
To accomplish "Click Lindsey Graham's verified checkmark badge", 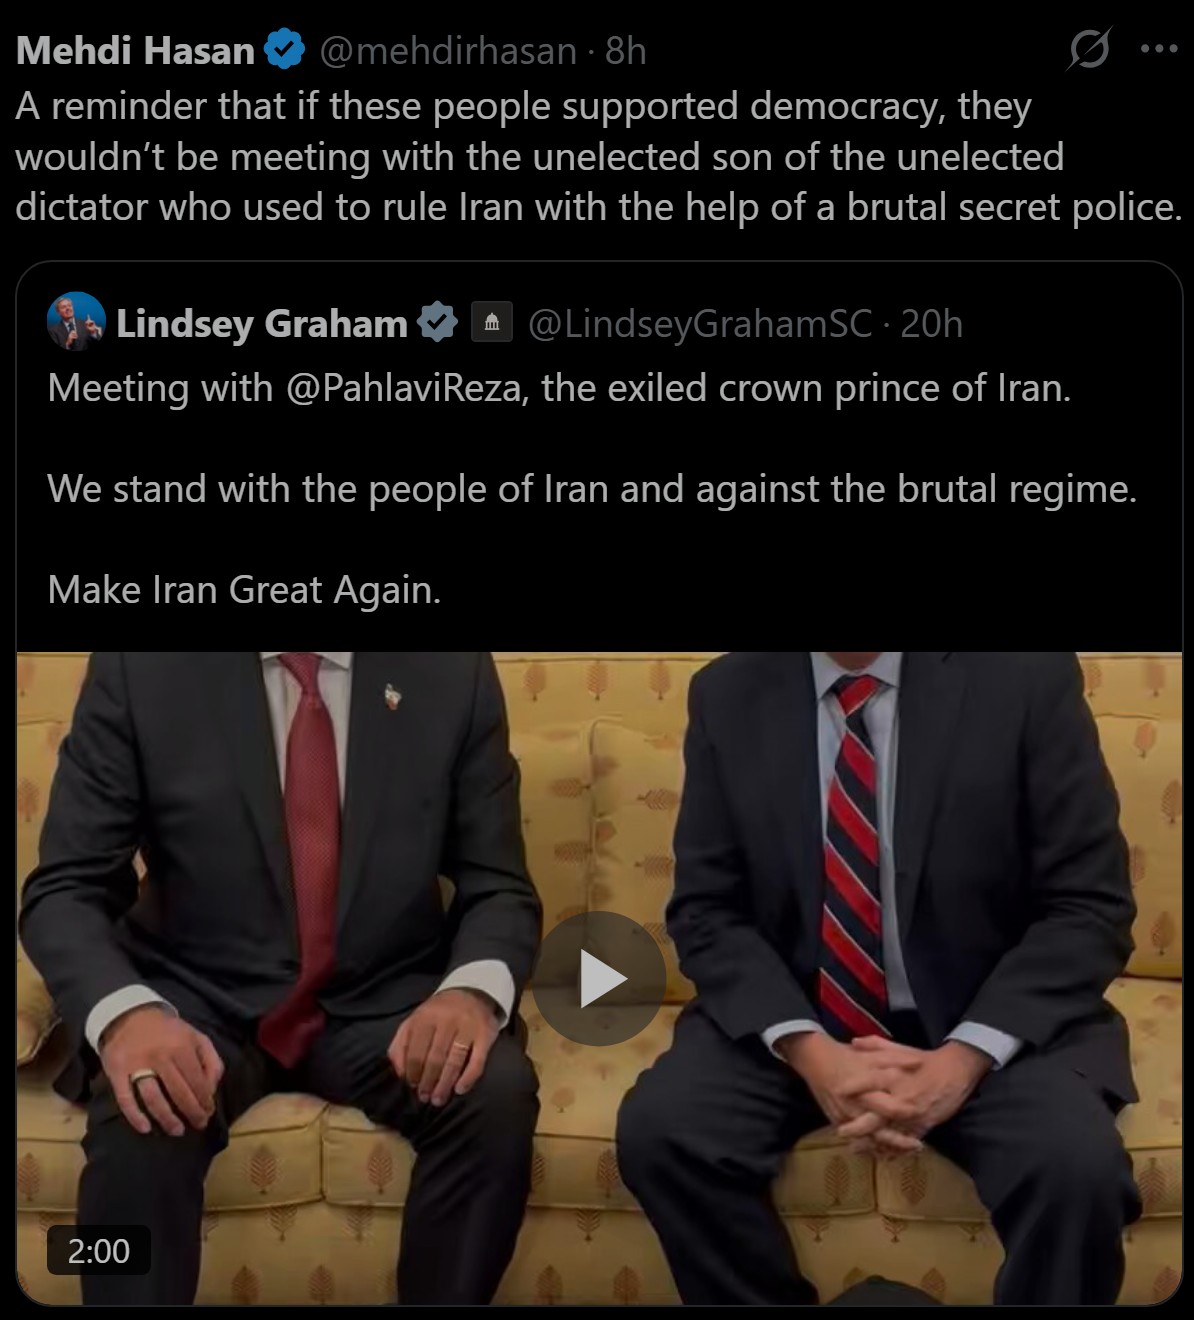I will (437, 323).
